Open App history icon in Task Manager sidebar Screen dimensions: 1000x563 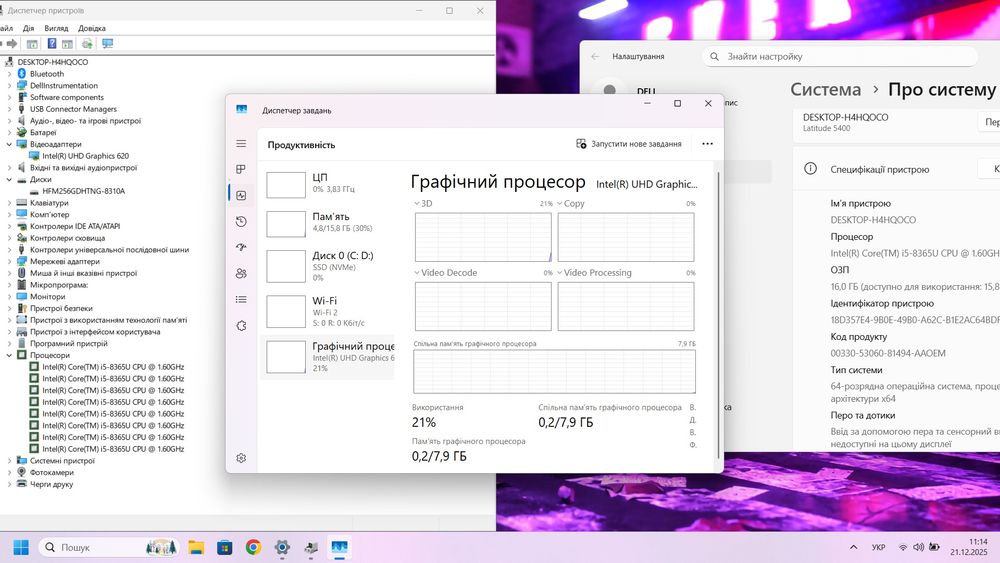coord(241,221)
